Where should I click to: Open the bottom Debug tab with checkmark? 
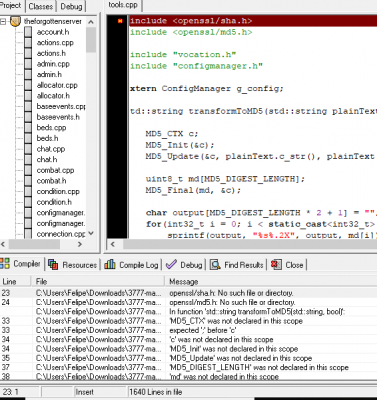coord(184,265)
